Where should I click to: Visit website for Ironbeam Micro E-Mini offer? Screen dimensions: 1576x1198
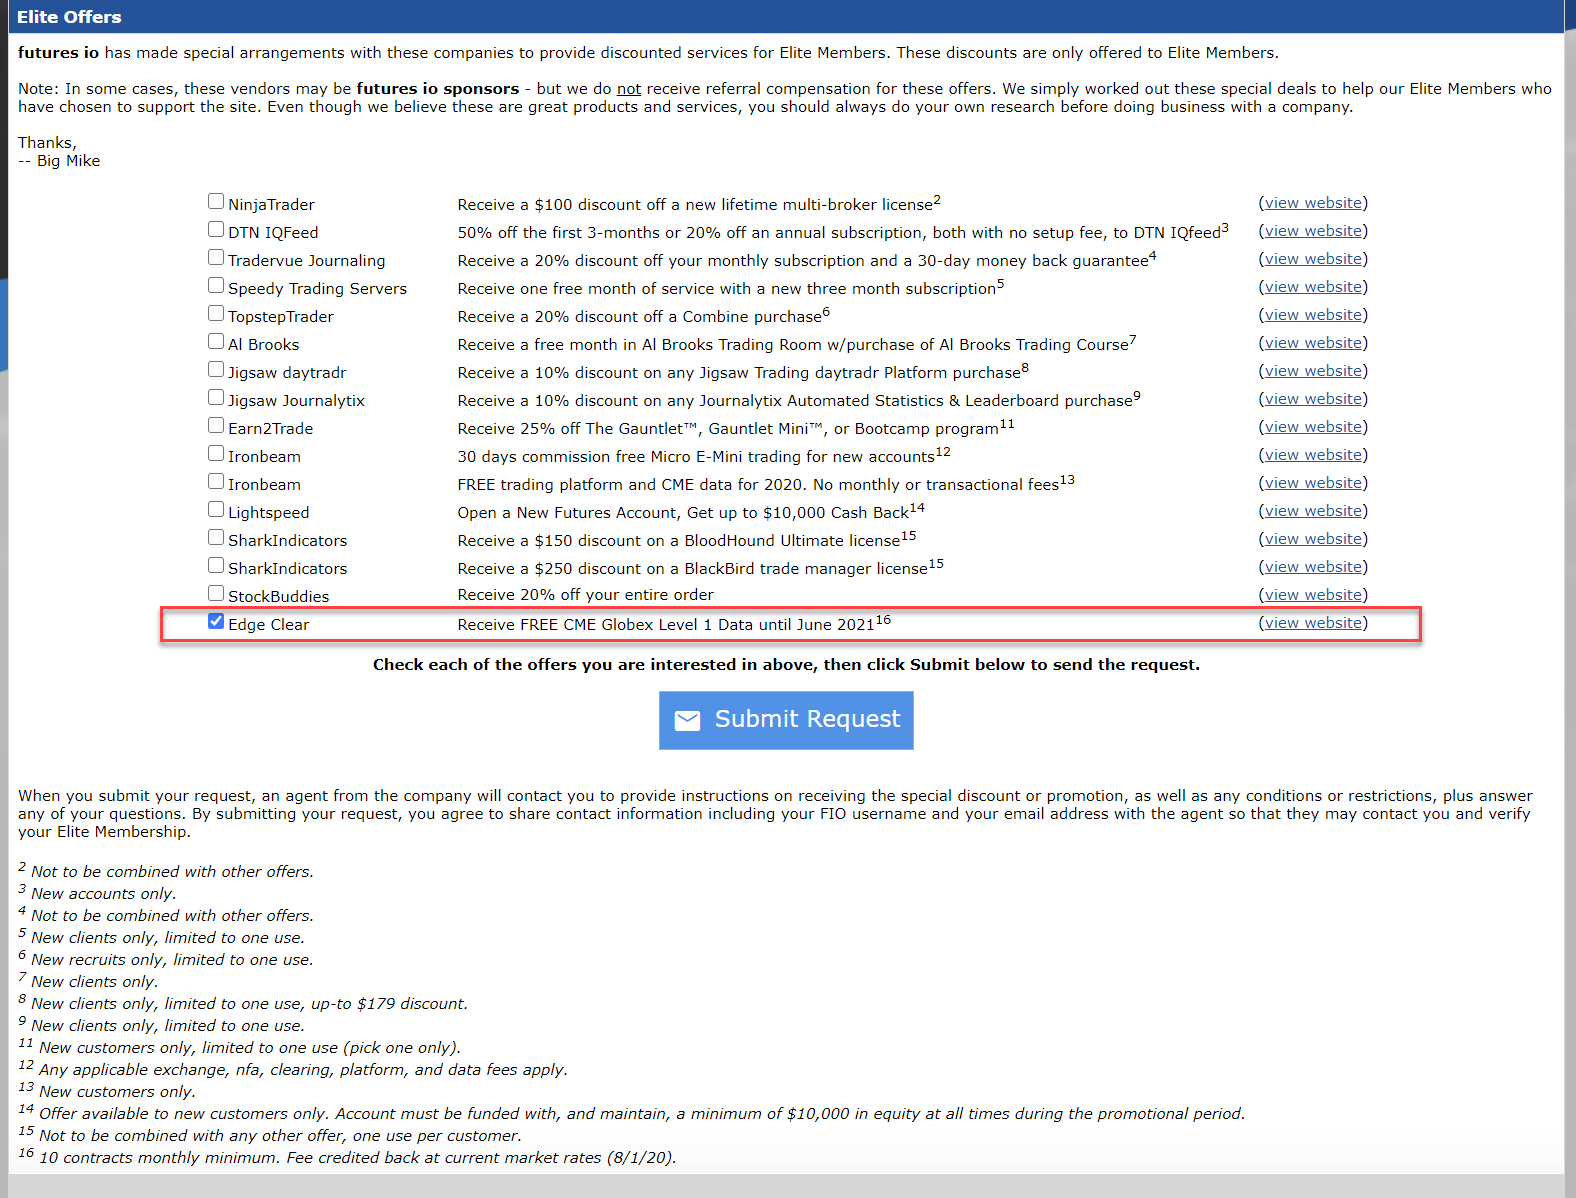(1313, 455)
